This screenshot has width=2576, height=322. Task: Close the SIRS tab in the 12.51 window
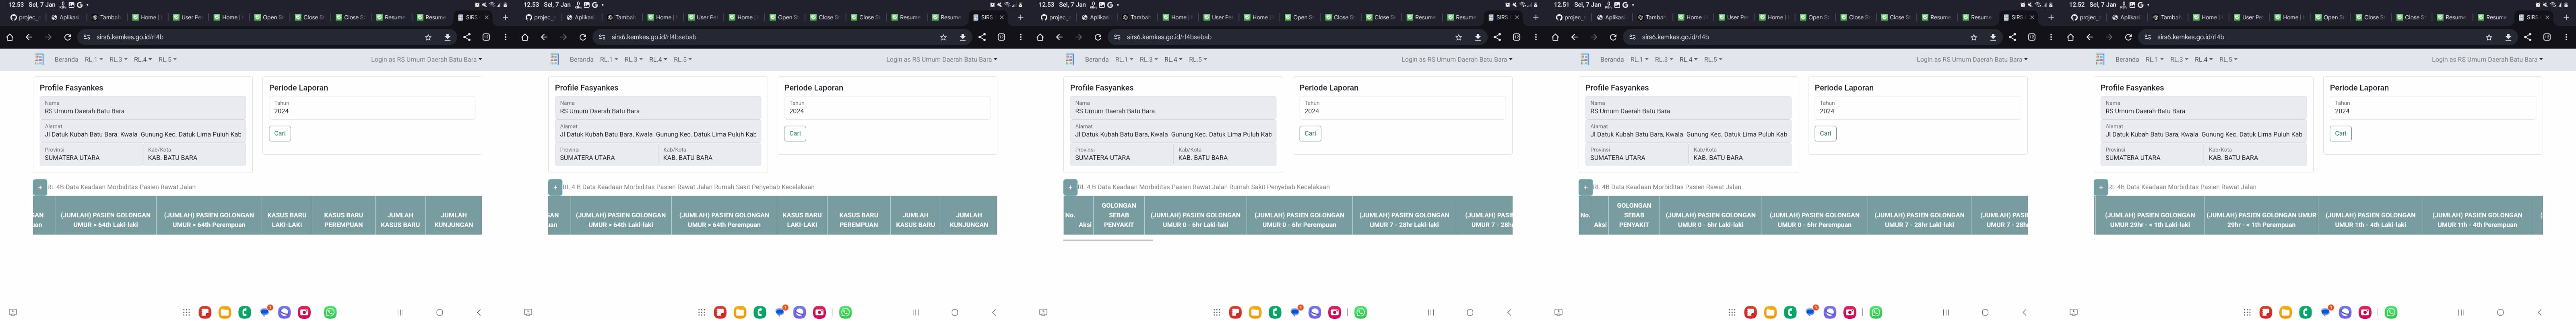coord(2032,17)
